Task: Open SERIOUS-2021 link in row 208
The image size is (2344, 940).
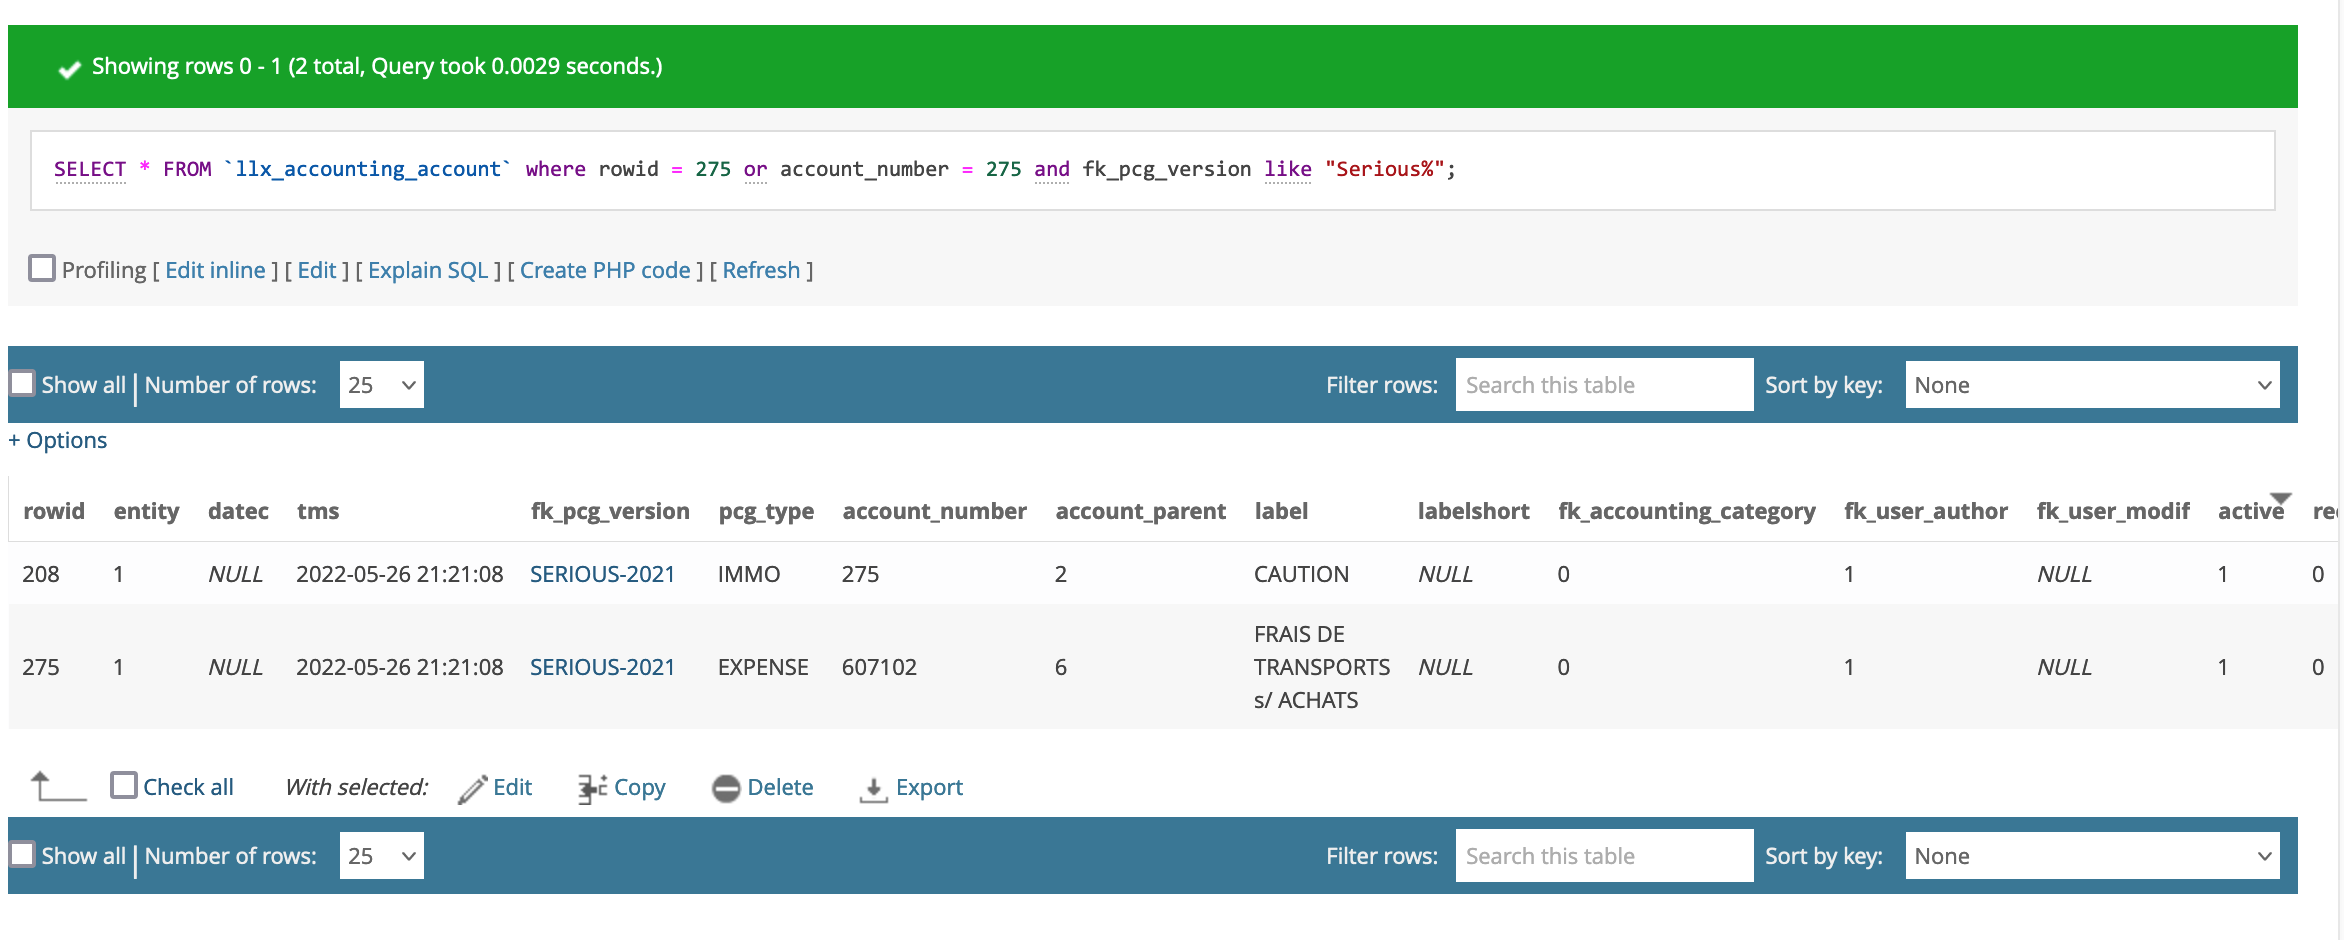Action: click(x=601, y=574)
